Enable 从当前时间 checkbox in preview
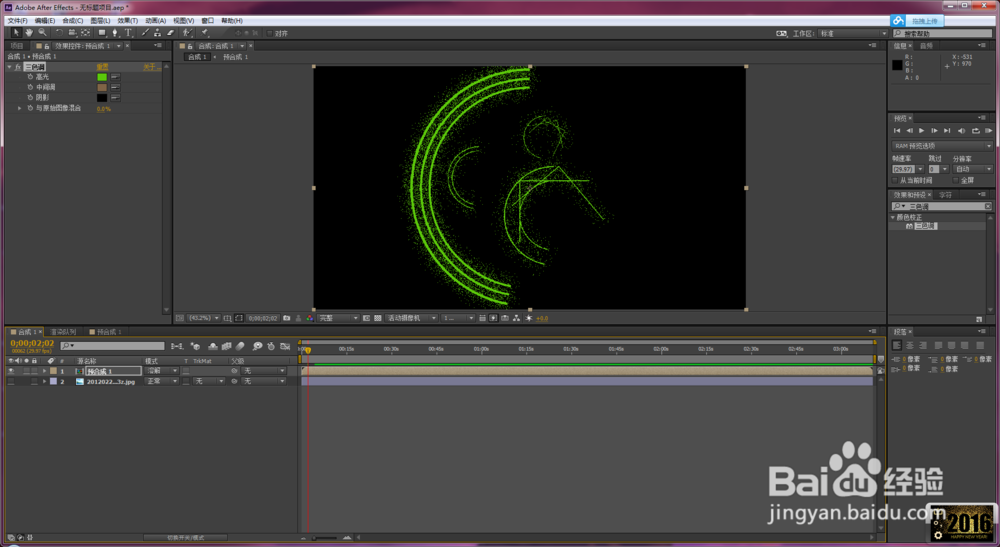 coord(895,180)
